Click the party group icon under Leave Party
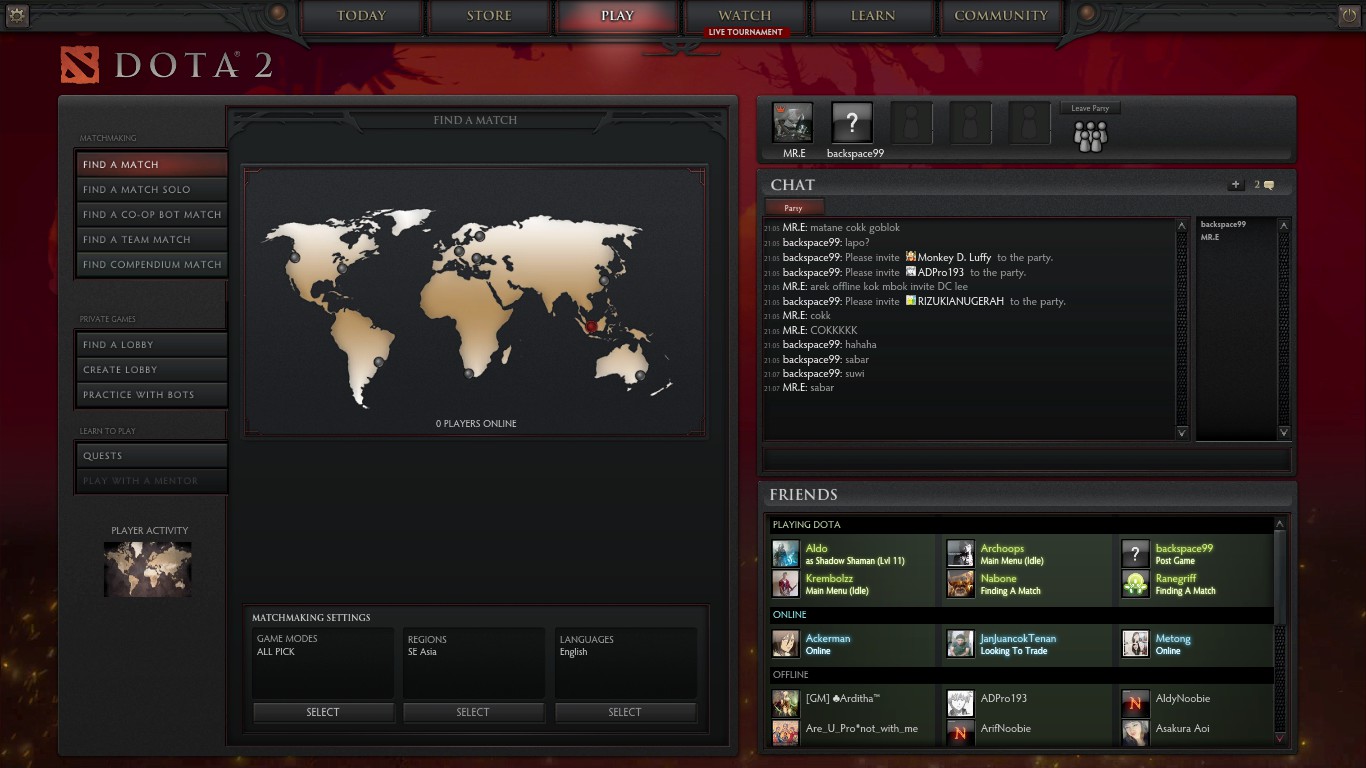Screen dimensions: 1366x768 tap(1090, 136)
